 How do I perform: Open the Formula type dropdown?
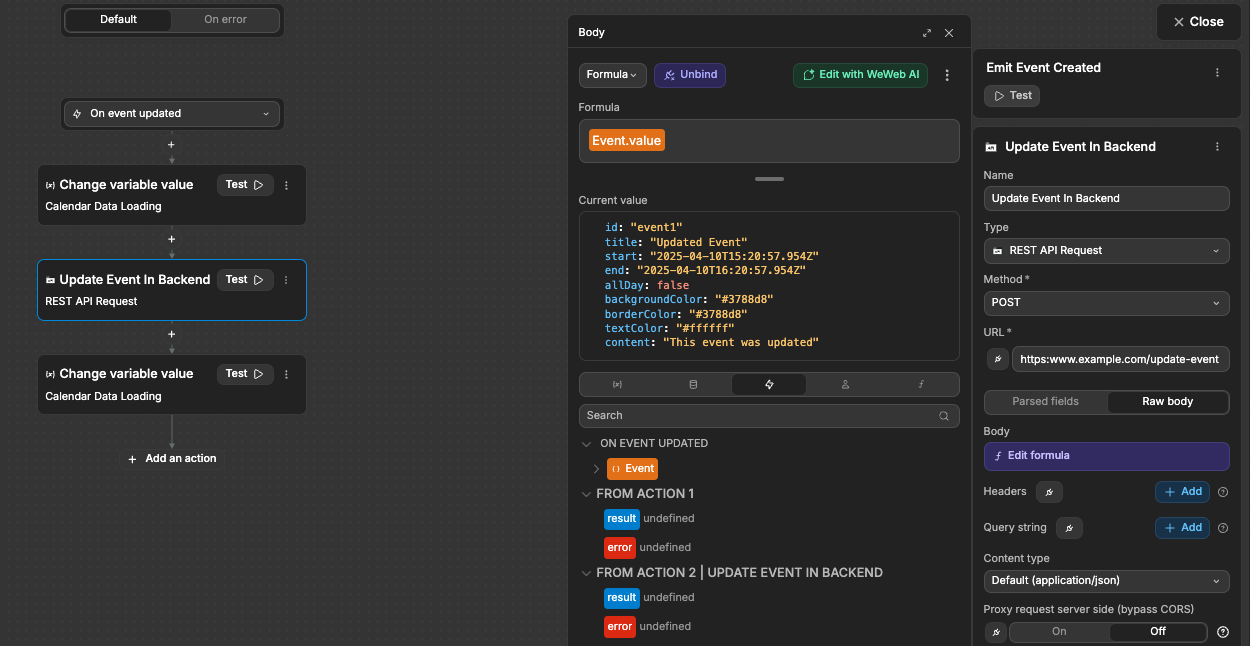[x=612, y=74]
